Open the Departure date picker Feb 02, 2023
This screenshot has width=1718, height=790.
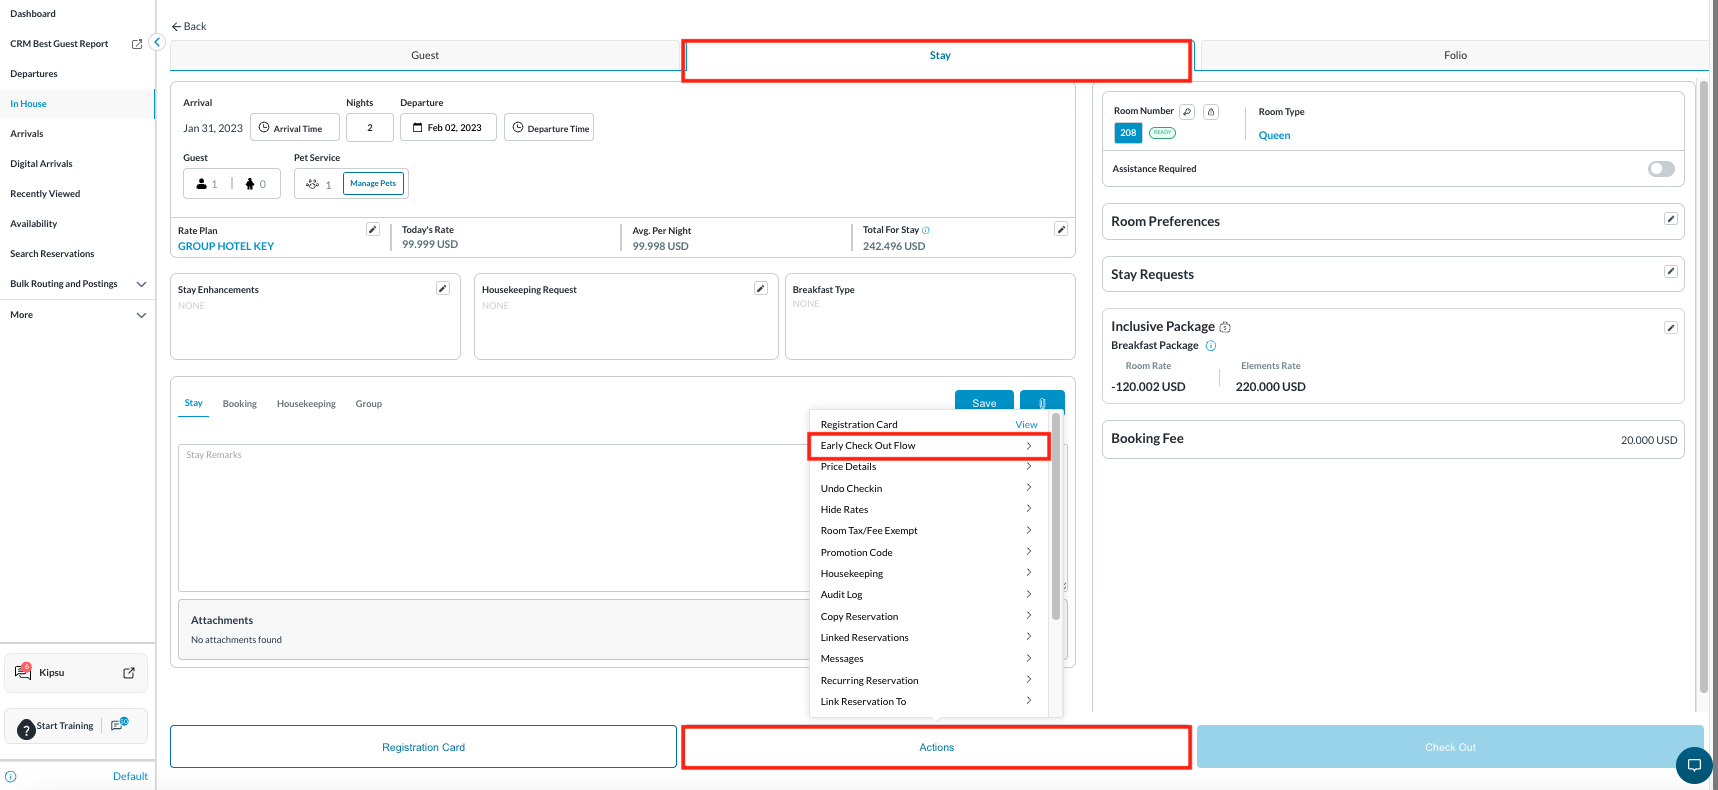click(x=448, y=128)
